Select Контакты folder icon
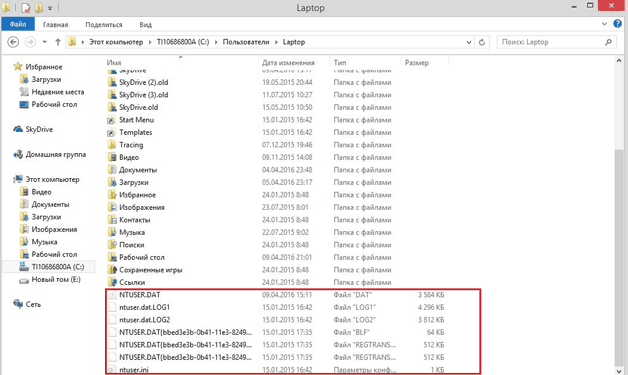This screenshot has height=375, width=628. [x=112, y=220]
